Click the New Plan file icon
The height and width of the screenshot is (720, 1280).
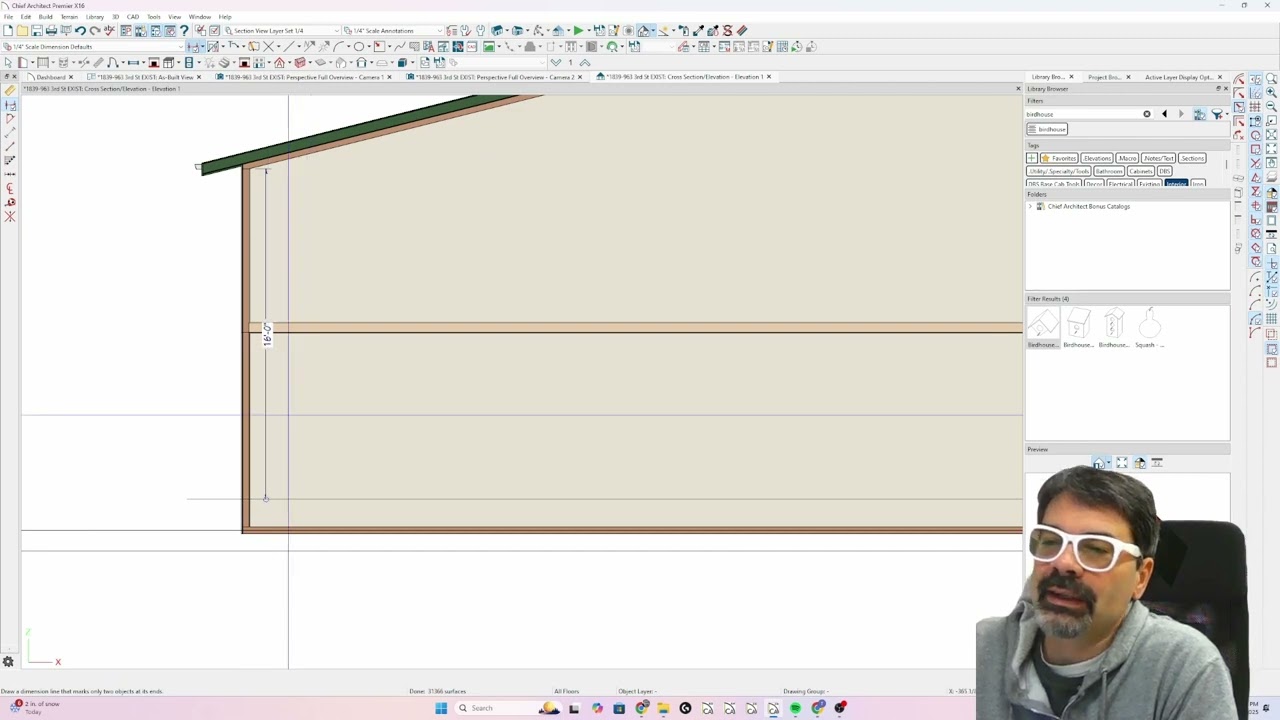click(8, 30)
